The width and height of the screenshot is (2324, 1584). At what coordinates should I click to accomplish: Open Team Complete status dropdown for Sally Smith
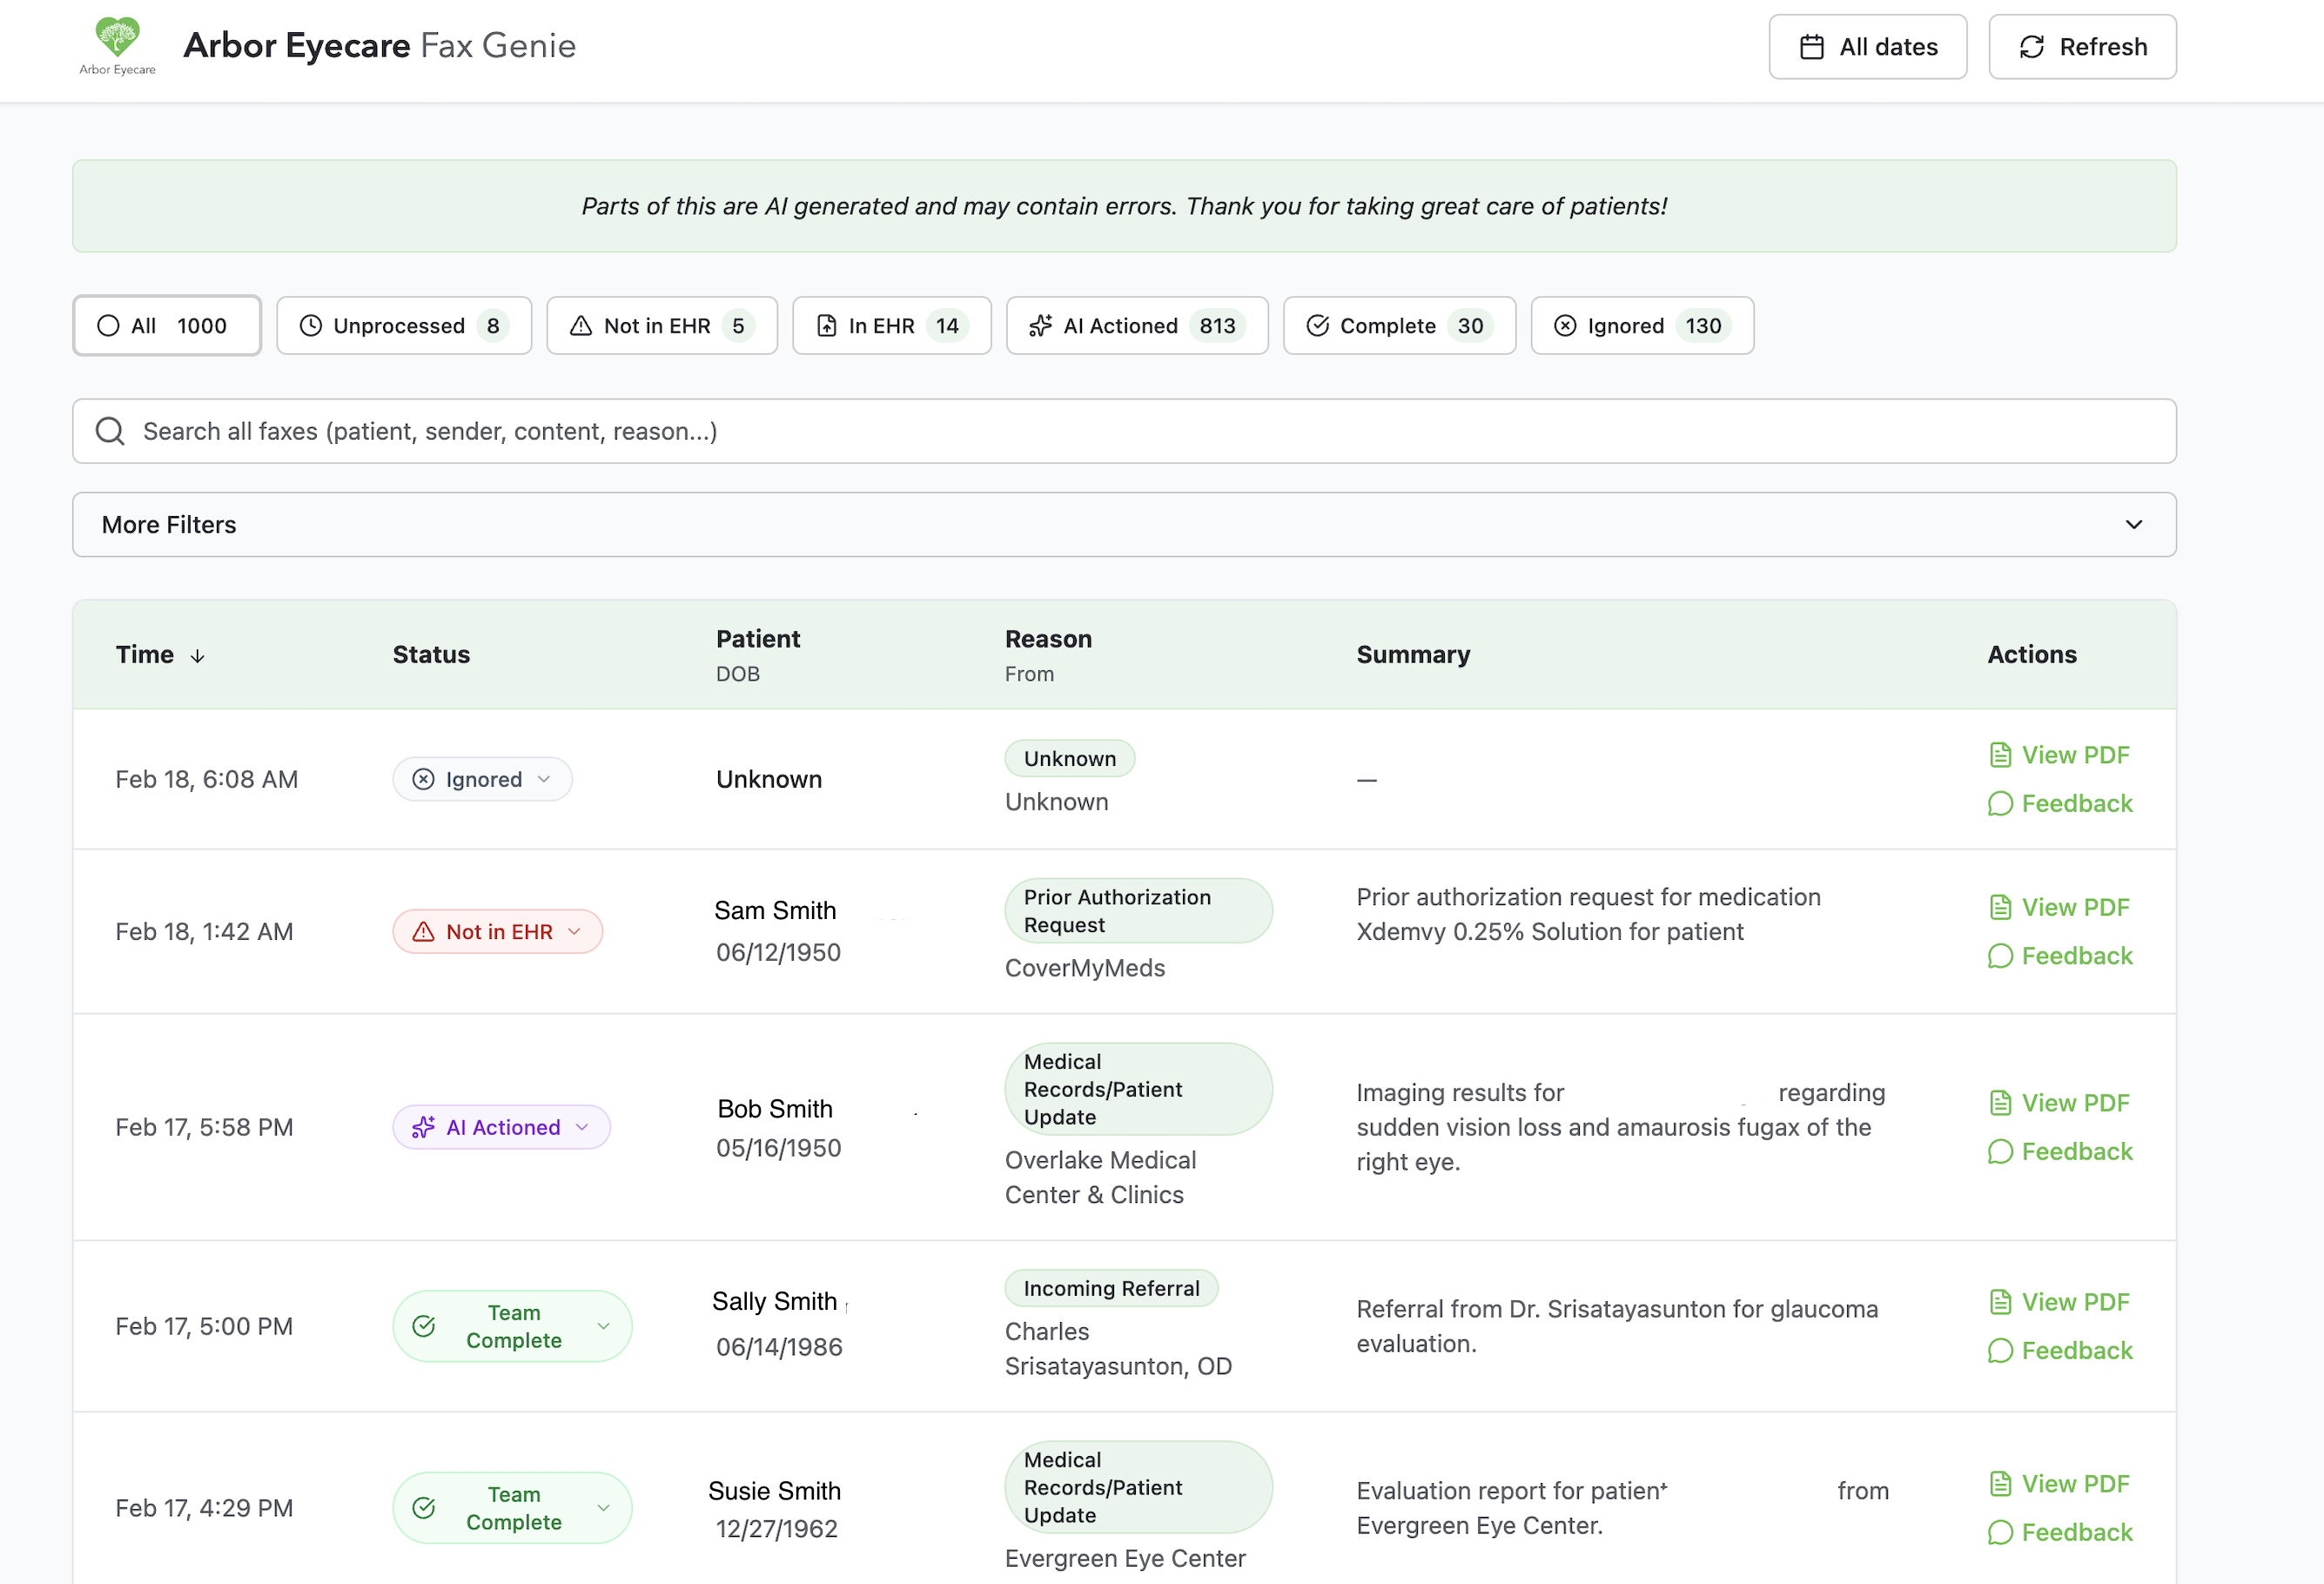point(511,1326)
